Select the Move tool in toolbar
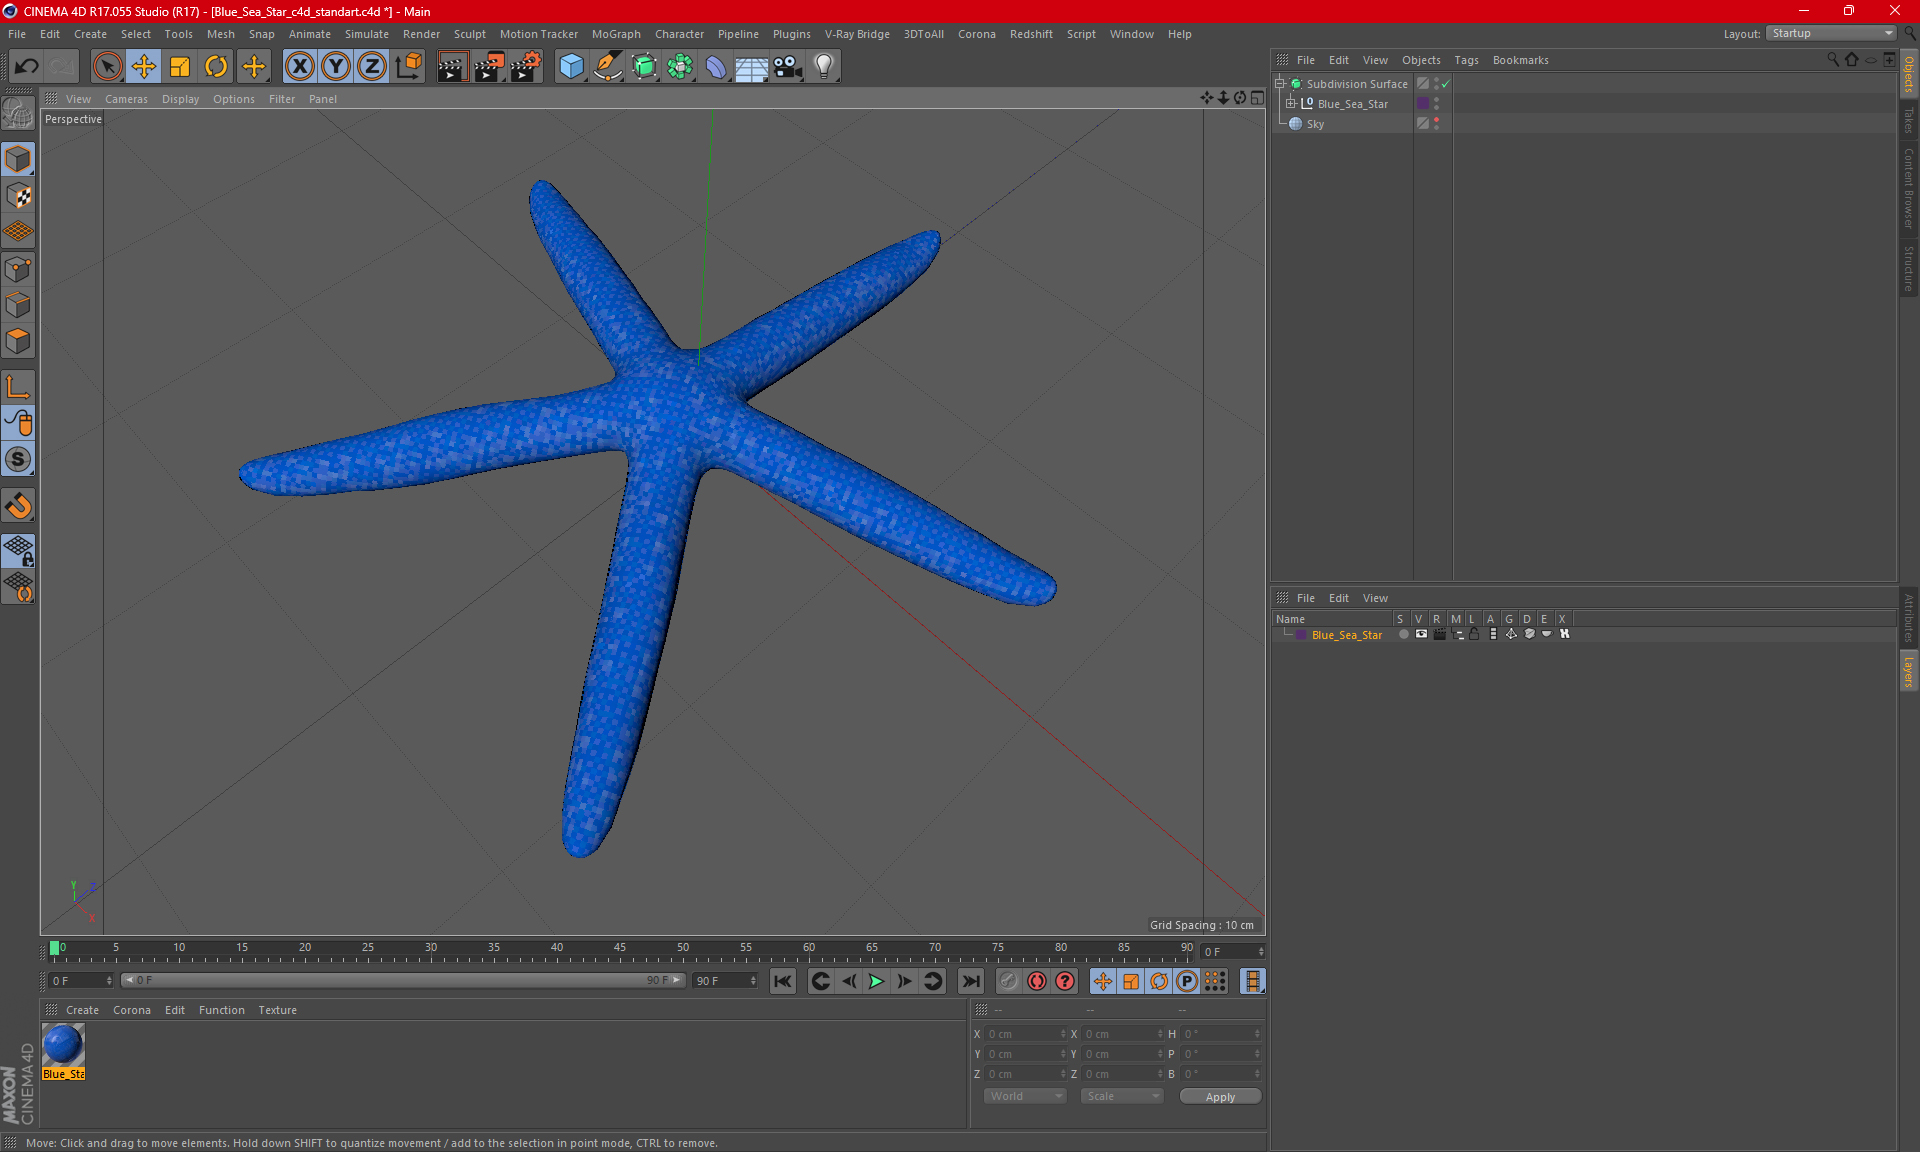Image resolution: width=1920 pixels, height=1152 pixels. coord(144,67)
